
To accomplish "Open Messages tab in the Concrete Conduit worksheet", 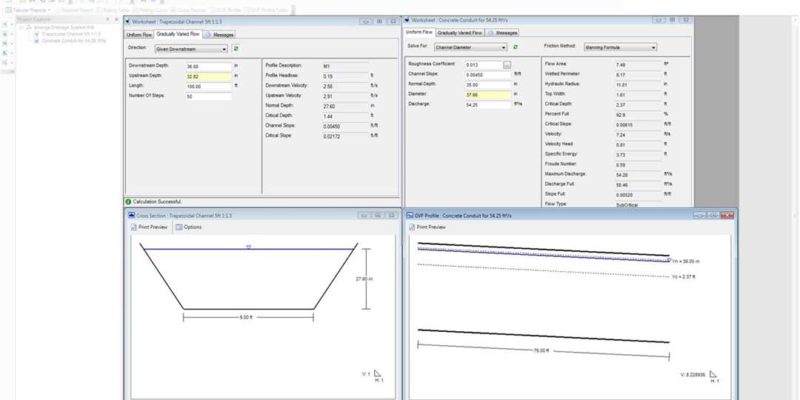I will (519, 33).
